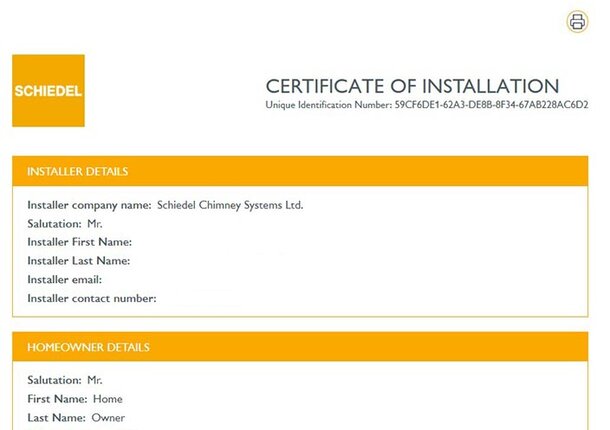Click the print icon at top right
This screenshot has height=430, width=610.
tap(577, 21)
